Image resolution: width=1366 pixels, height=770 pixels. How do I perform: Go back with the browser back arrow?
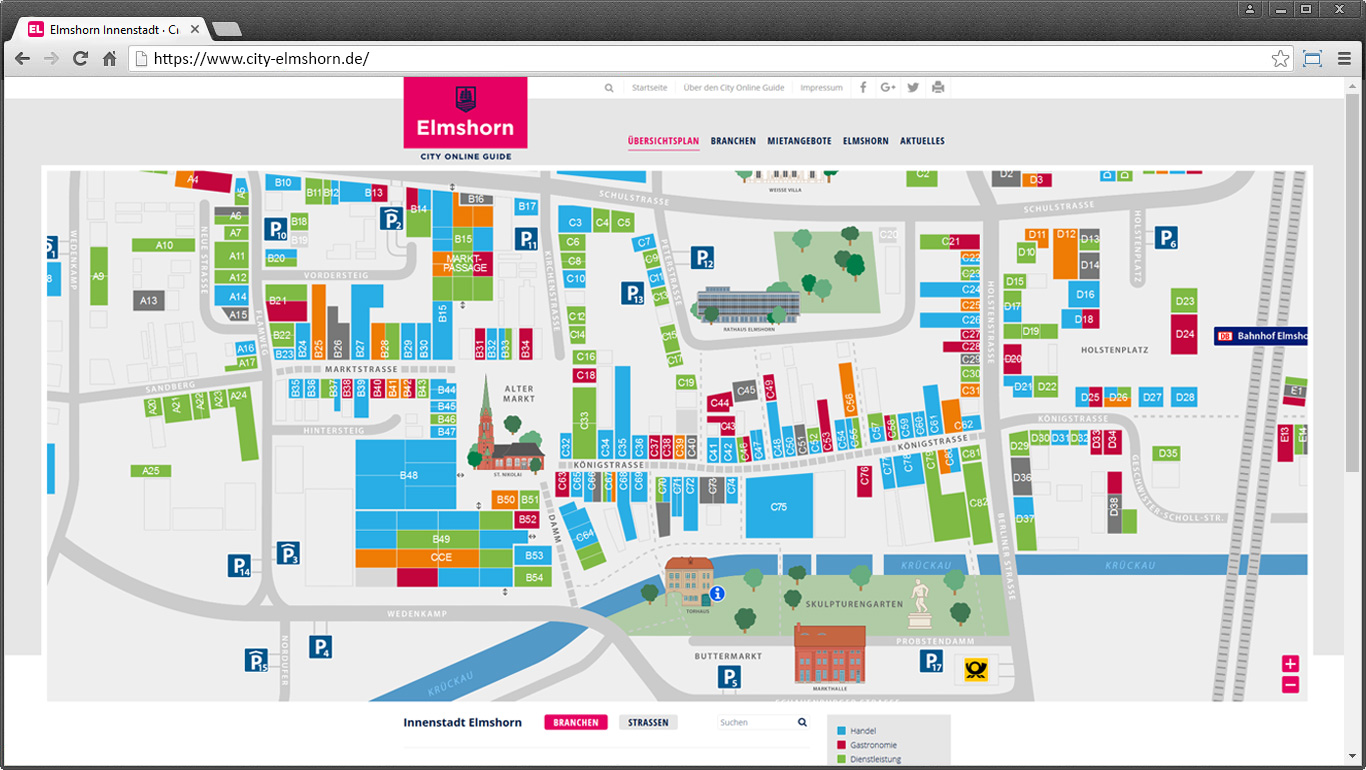tap(22, 59)
